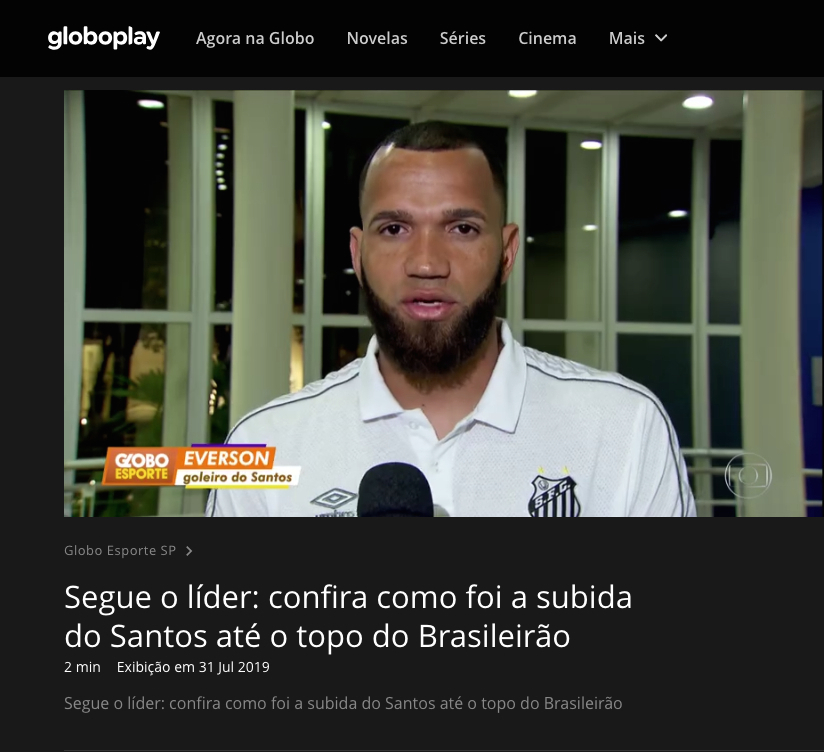Click the goleiro do Santos subtitle caption
824x752 pixels.
tap(238, 477)
